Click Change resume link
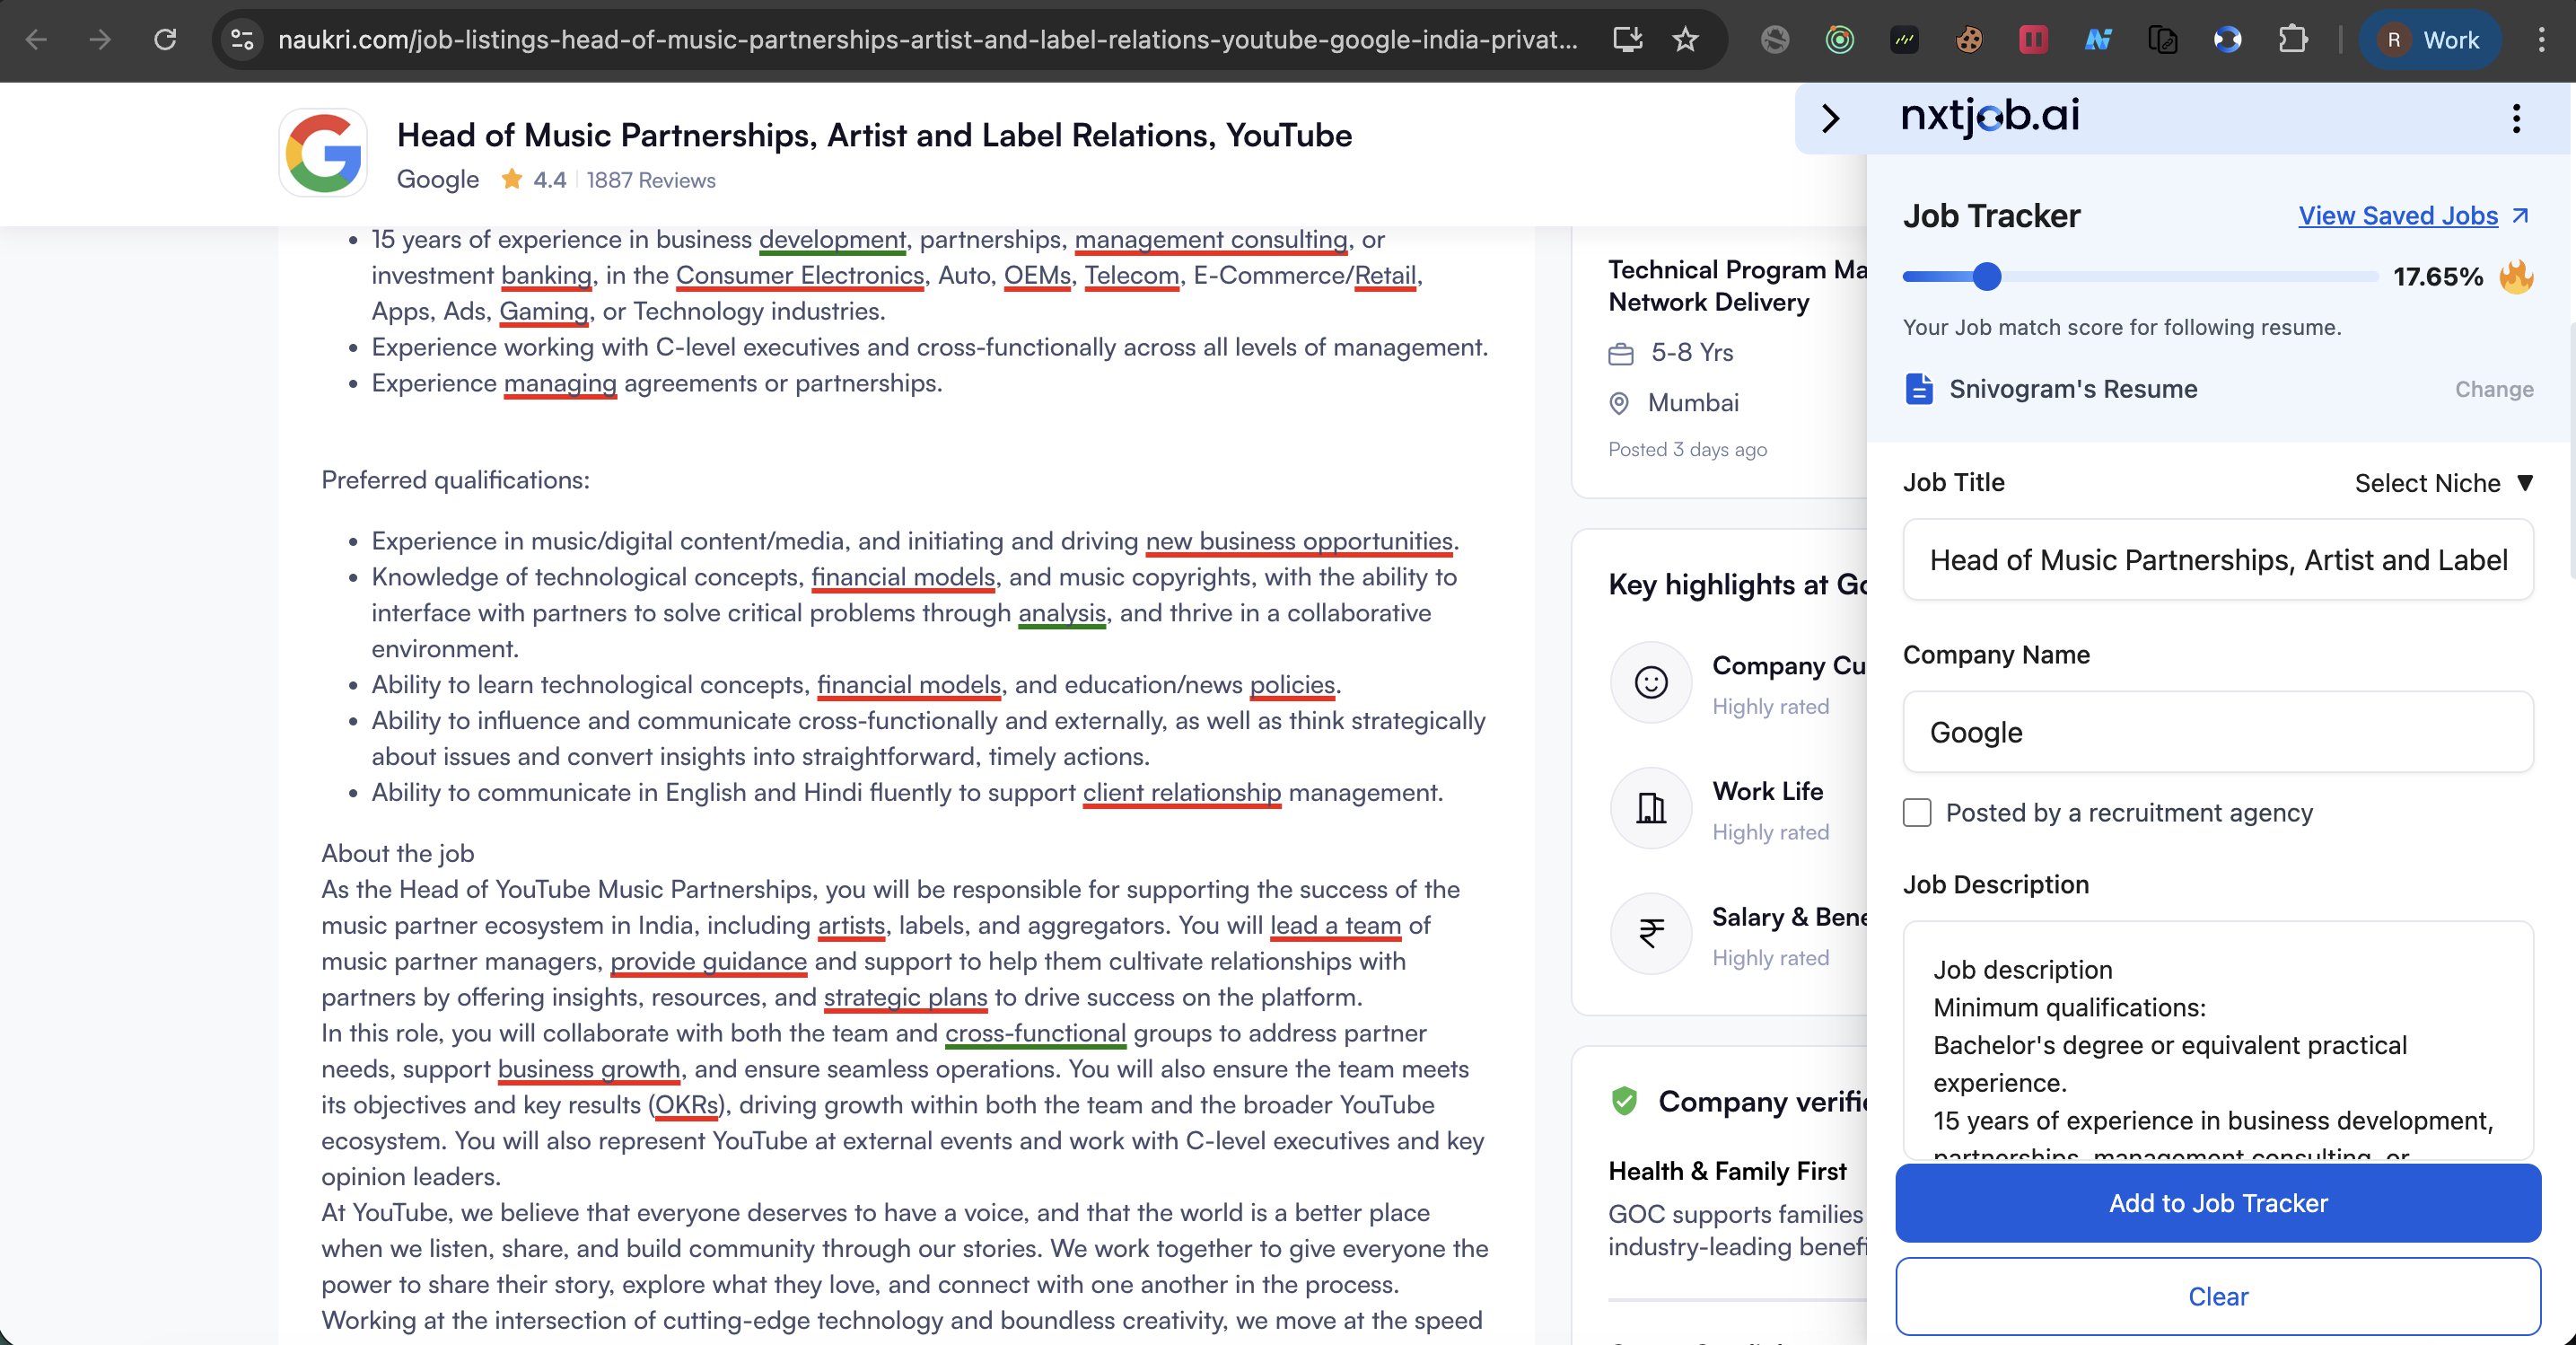The width and height of the screenshot is (2576, 1345). coord(2493,389)
